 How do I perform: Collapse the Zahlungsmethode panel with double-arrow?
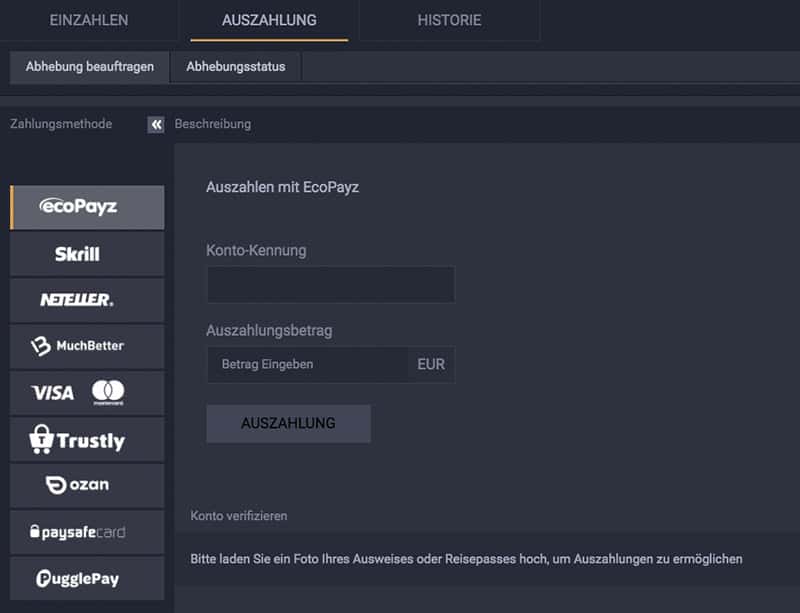pyautogui.click(x=156, y=125)
